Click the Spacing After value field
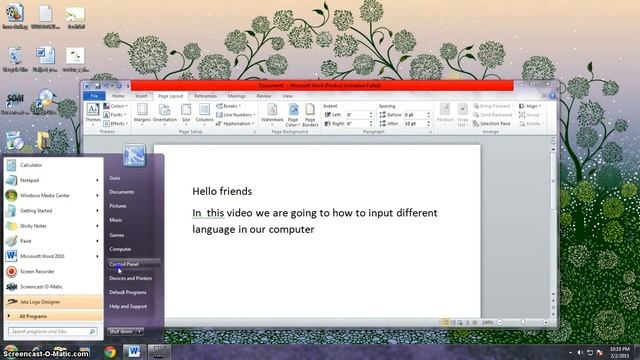Screen dimensions: 640x360 [x=415, y=124]
